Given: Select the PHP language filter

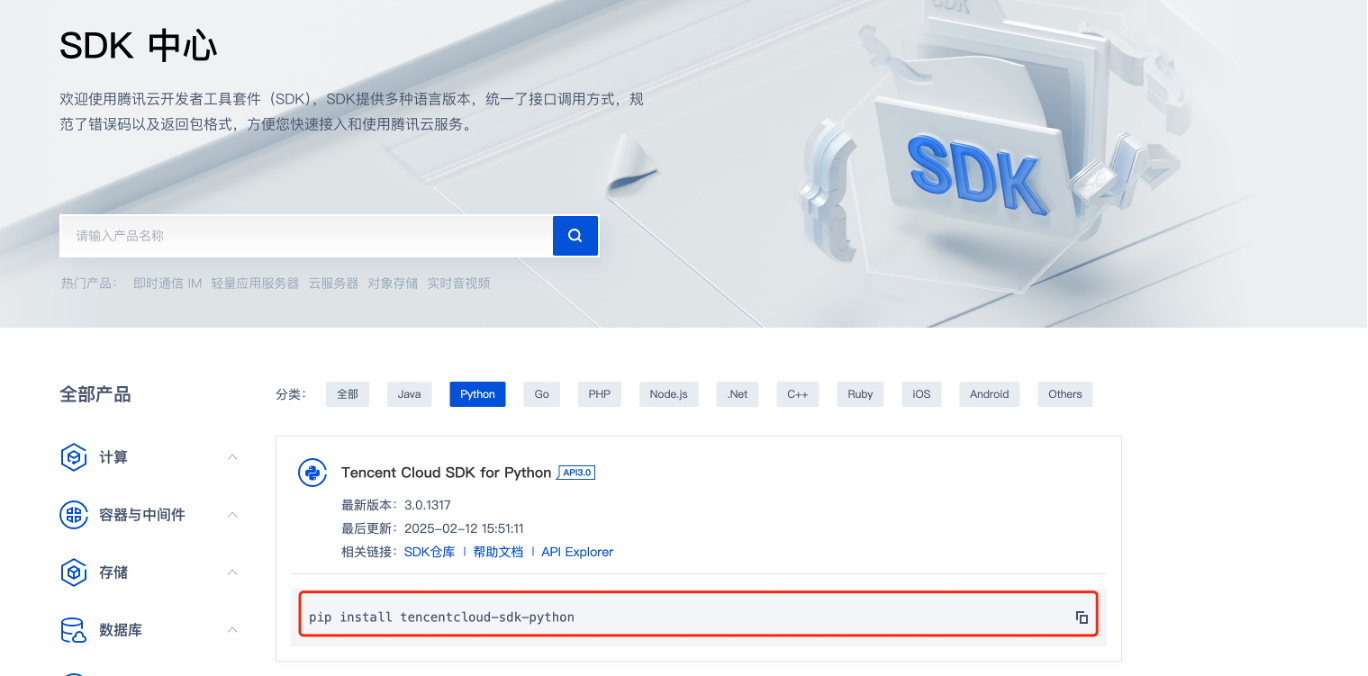Looking at the screenshot, I should pos(599,394).
